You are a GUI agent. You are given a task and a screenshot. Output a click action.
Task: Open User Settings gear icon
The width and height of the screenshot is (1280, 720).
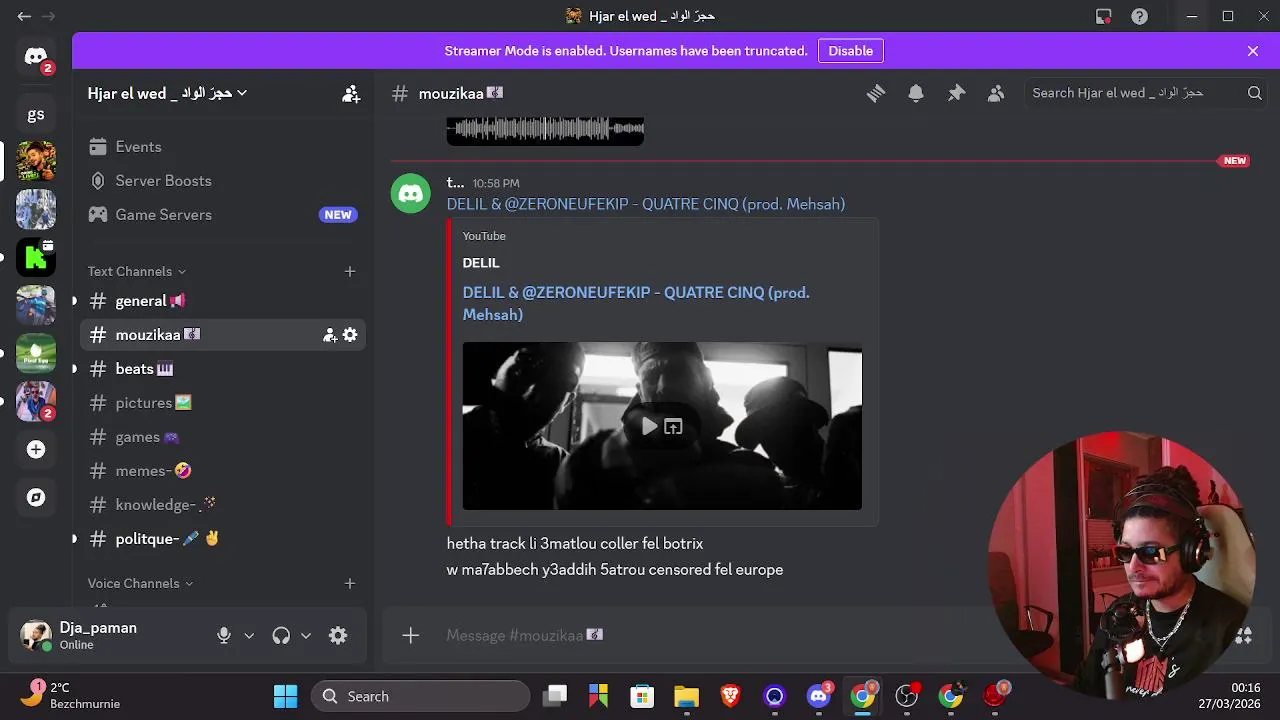click(x=338, y=636)
